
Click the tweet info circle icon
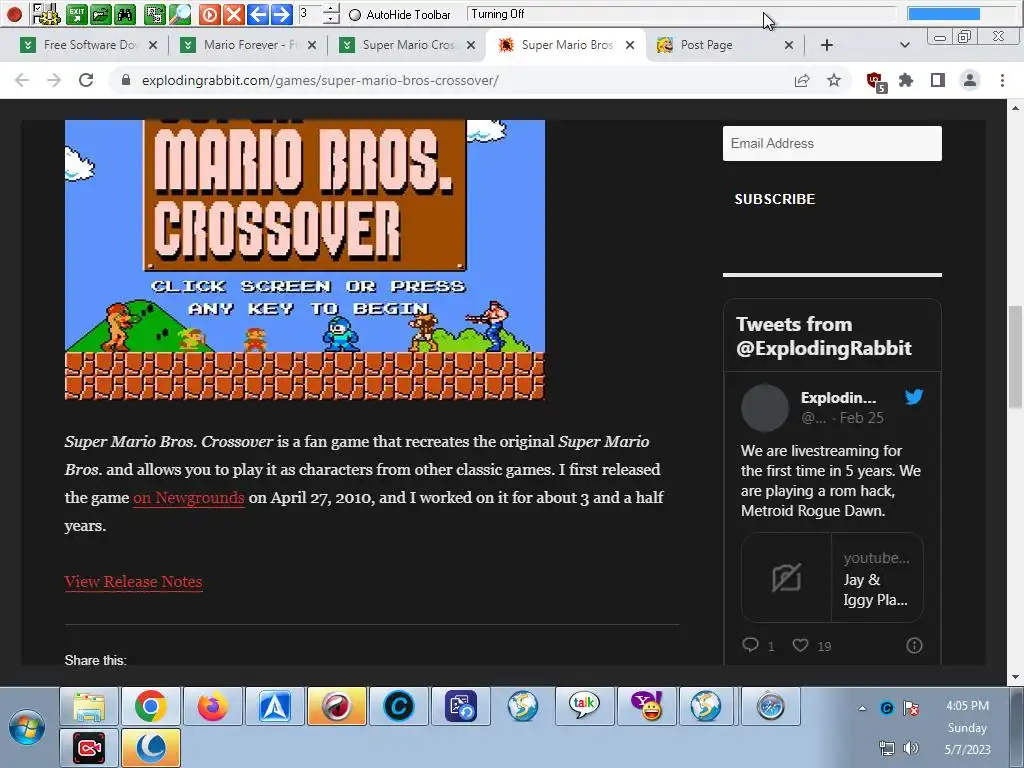coord(914,645)
